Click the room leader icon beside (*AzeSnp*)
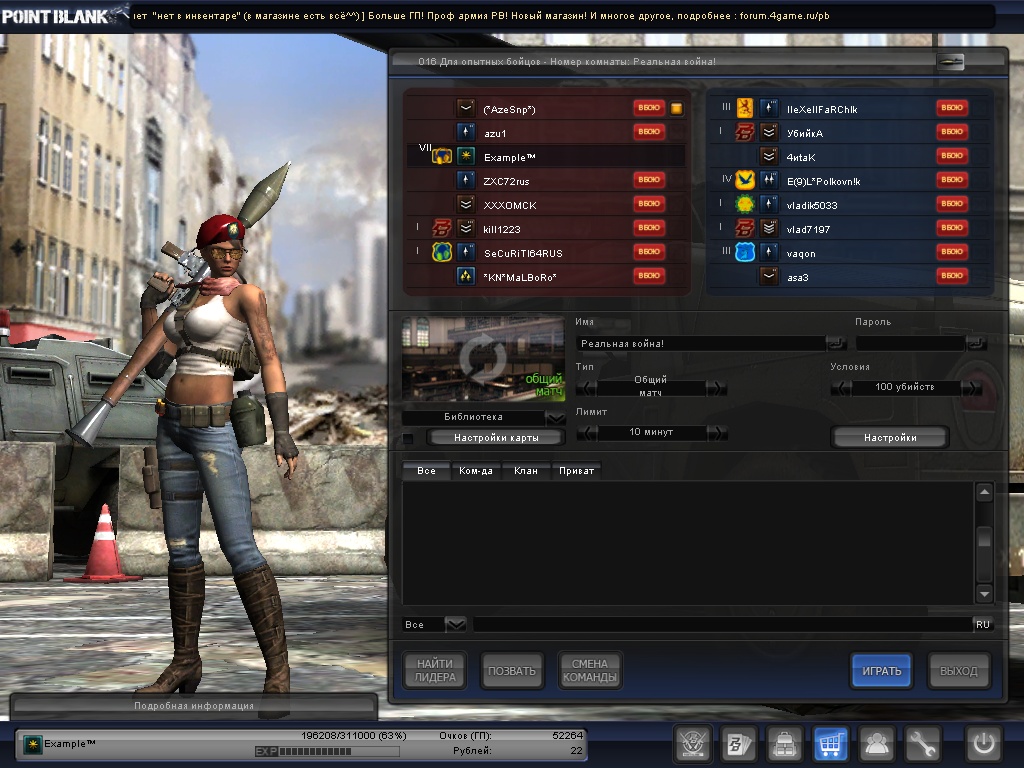Screen dimensions: 1024x768 pyautogui.click(x=677, y=108)
